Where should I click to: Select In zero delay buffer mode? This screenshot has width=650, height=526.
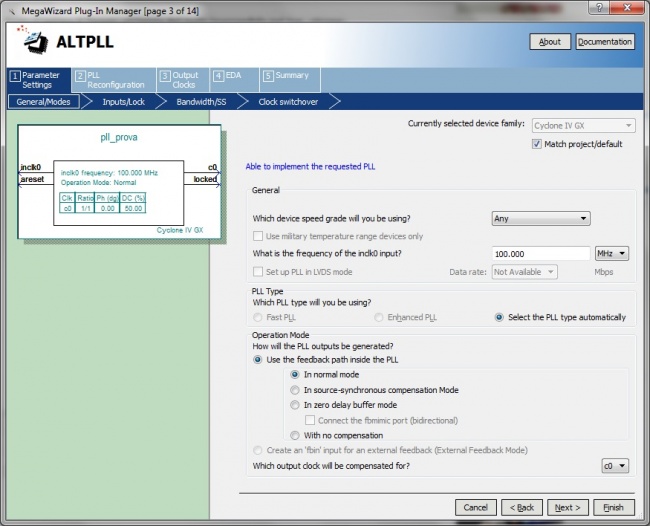click(x=295, y=405)
